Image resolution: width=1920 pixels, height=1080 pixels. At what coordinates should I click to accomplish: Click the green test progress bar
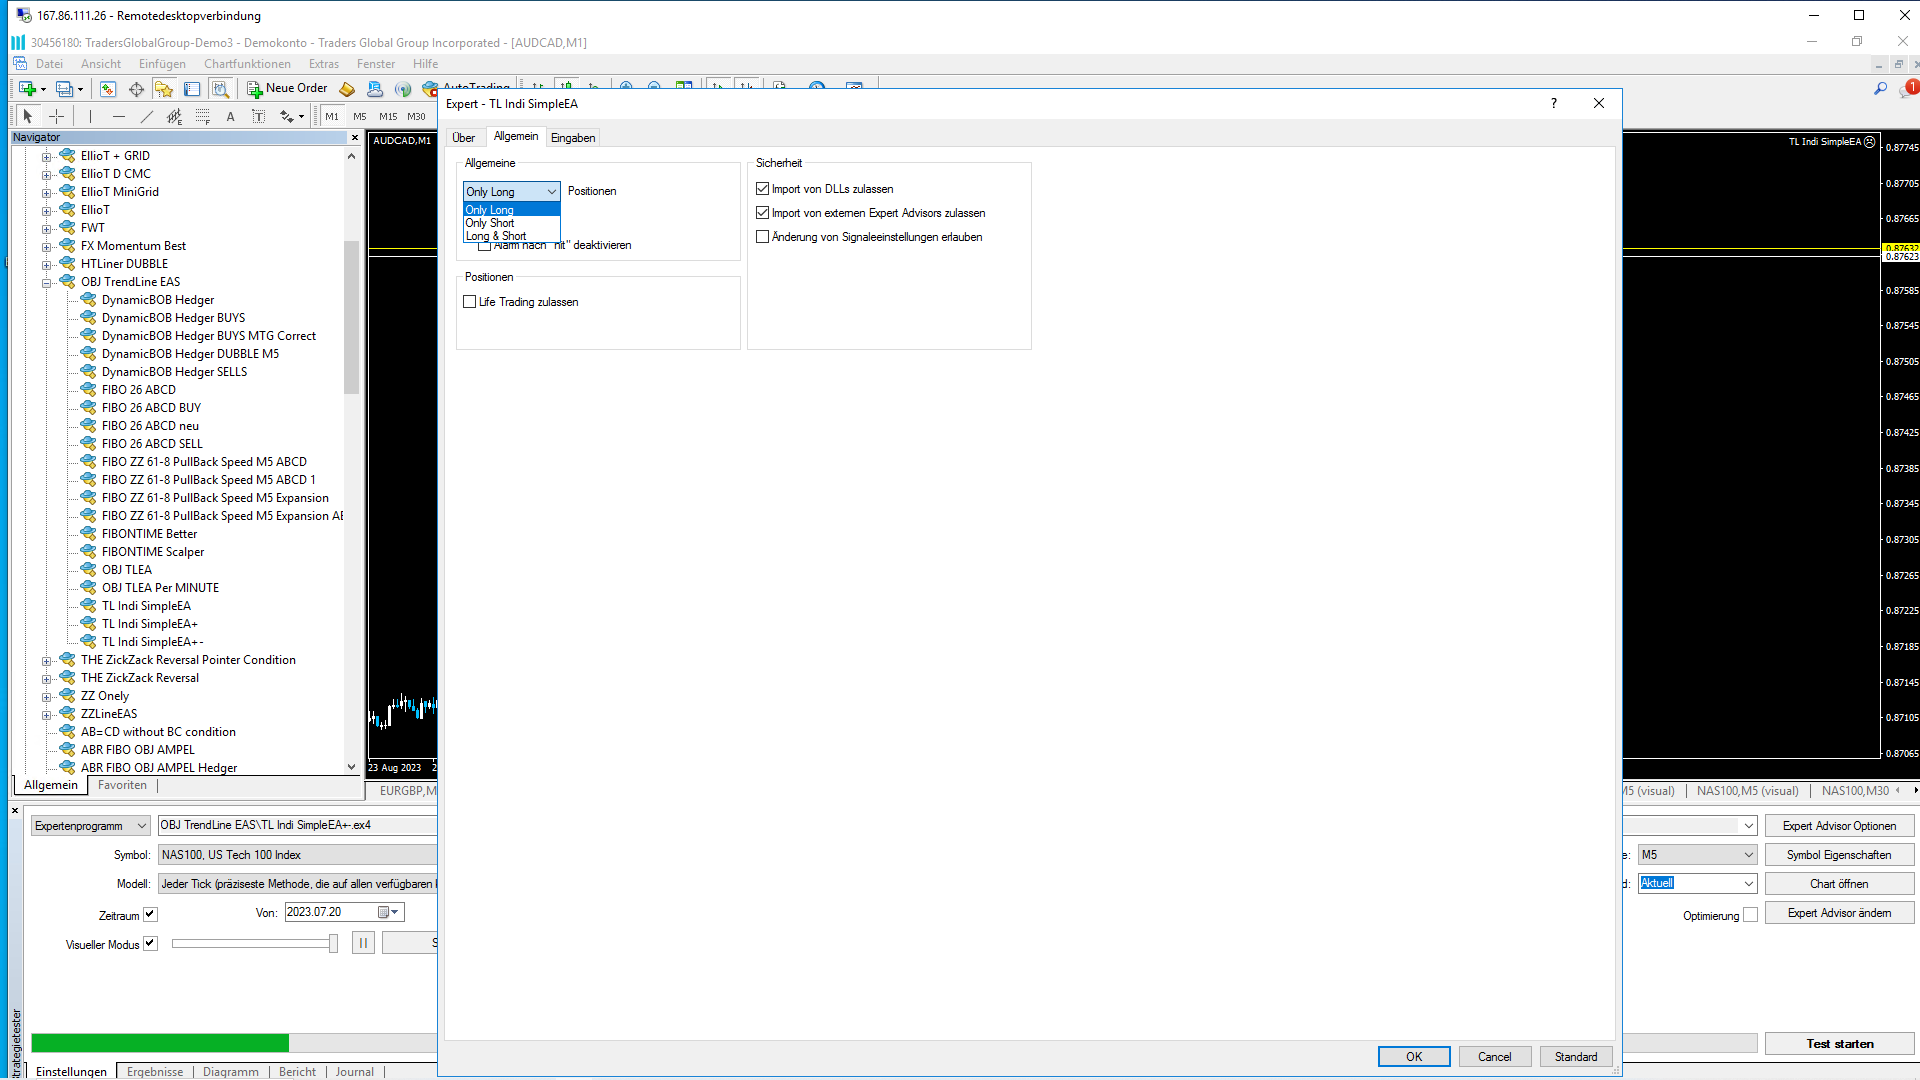160,1043
